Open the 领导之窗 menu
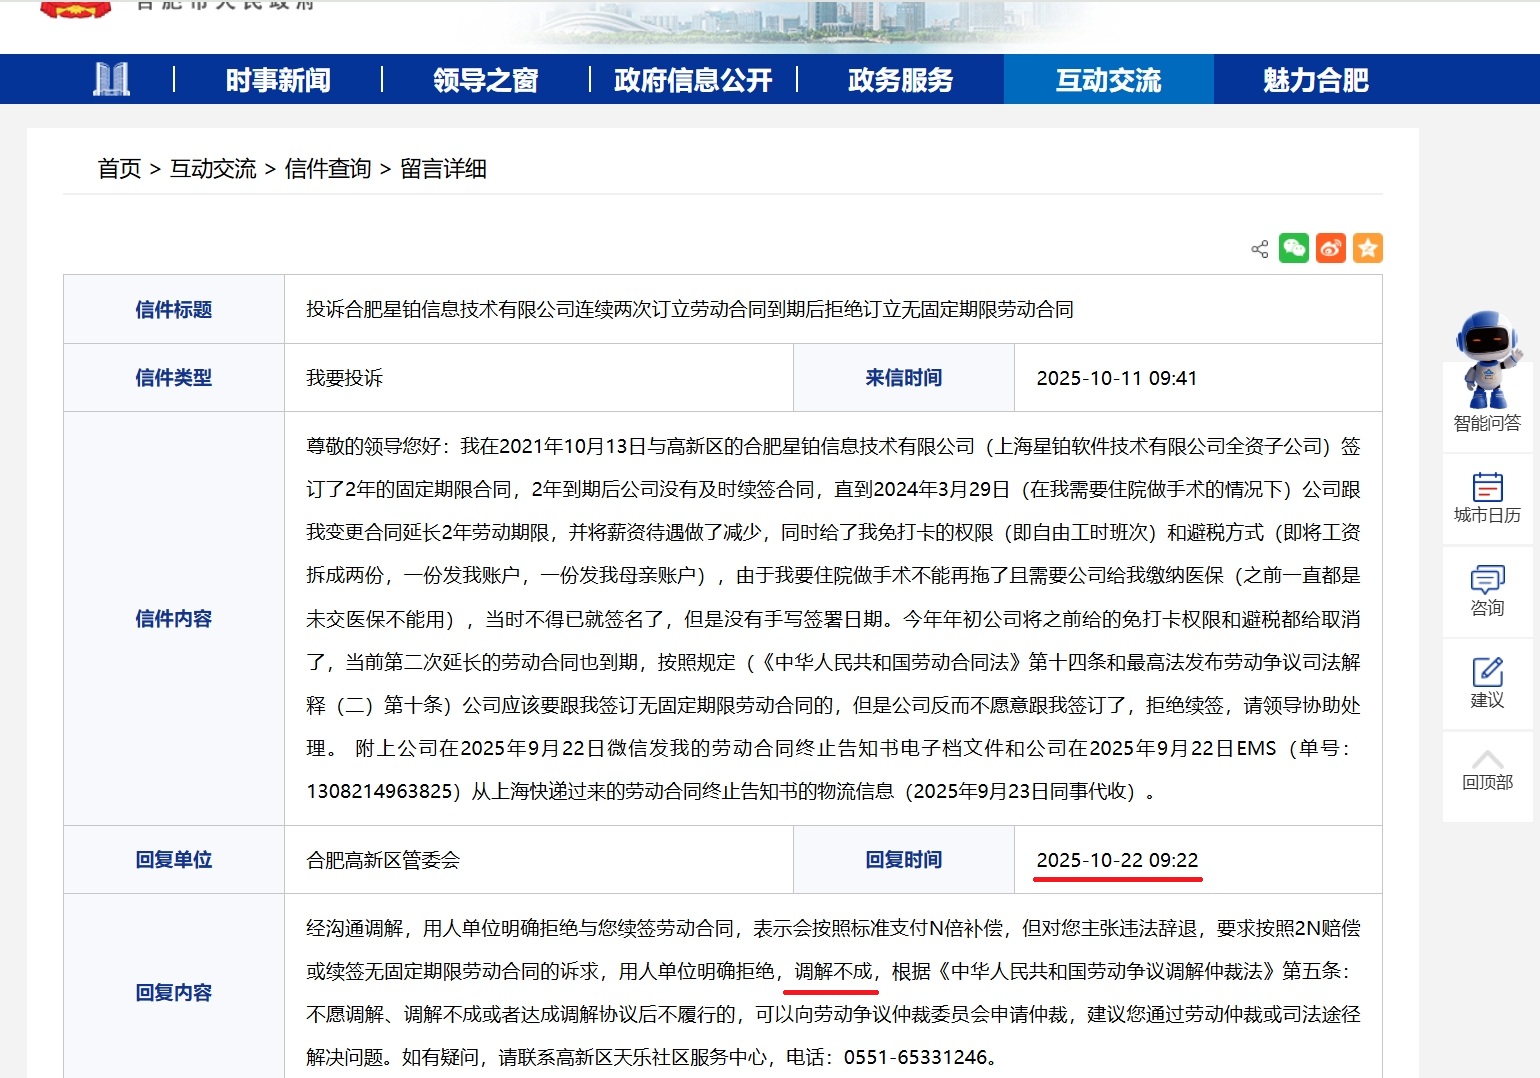The width and height of the screenshot is (1540, 1078). point(485,79)
